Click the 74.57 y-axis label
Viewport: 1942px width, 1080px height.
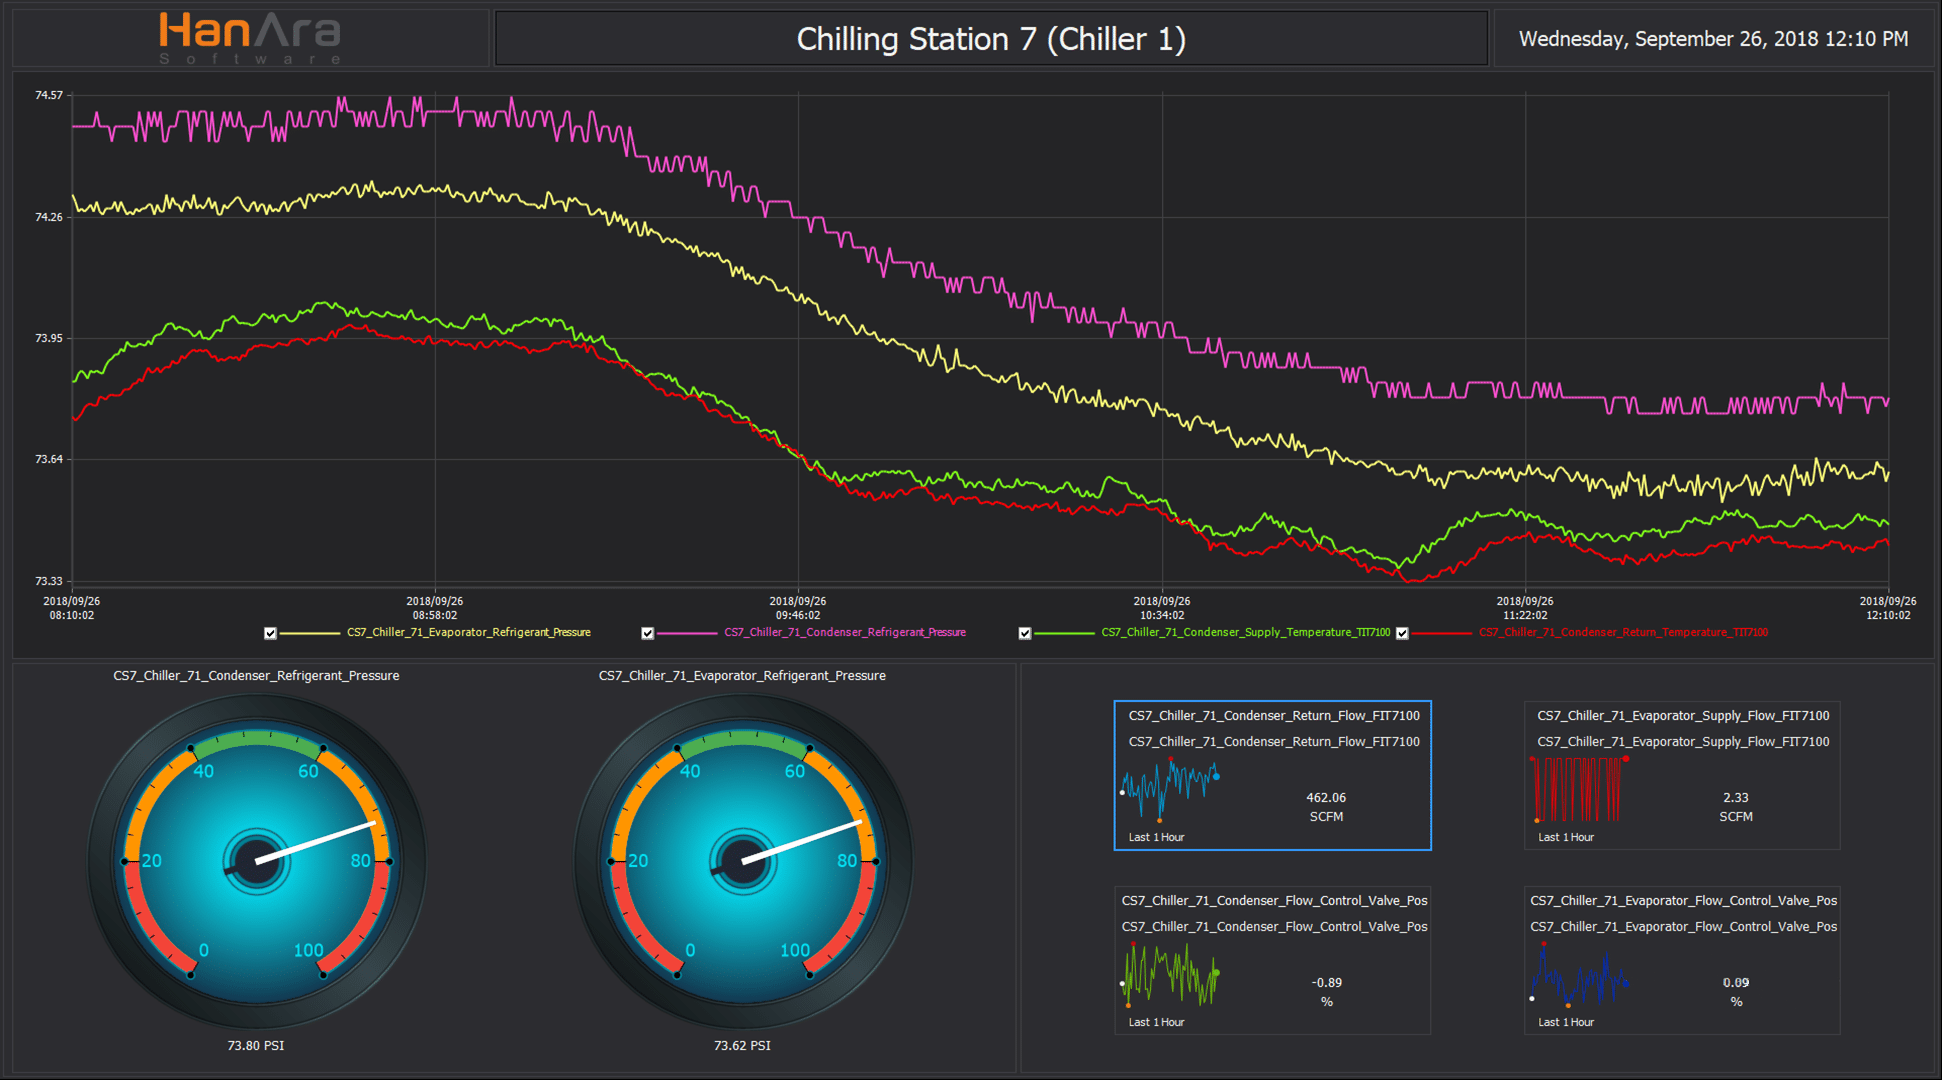point(48,95)
